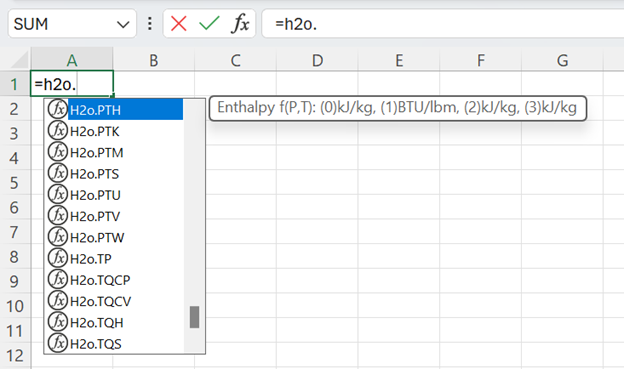The height and width of the screenshot is (369, 624).
Task: Click cell A1 containing =h2o.
Action: click(x=72, y=84)
